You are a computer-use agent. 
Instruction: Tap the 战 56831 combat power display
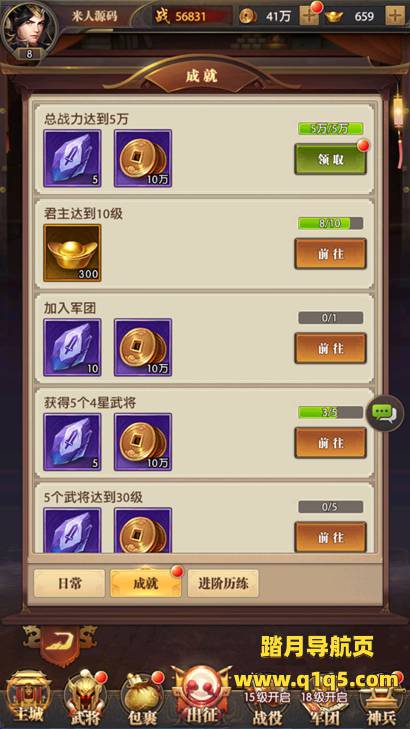pos(192,17)
